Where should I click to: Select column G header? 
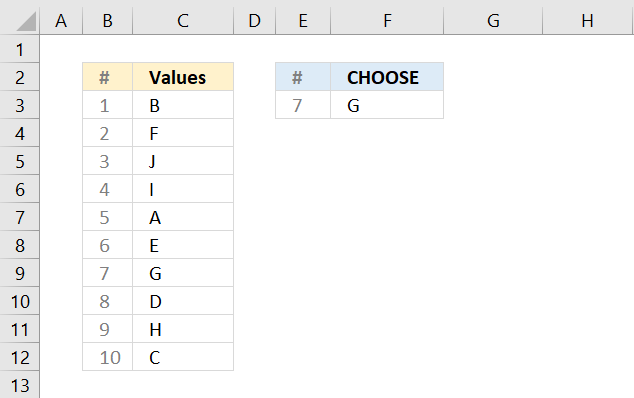click(493, 20)
